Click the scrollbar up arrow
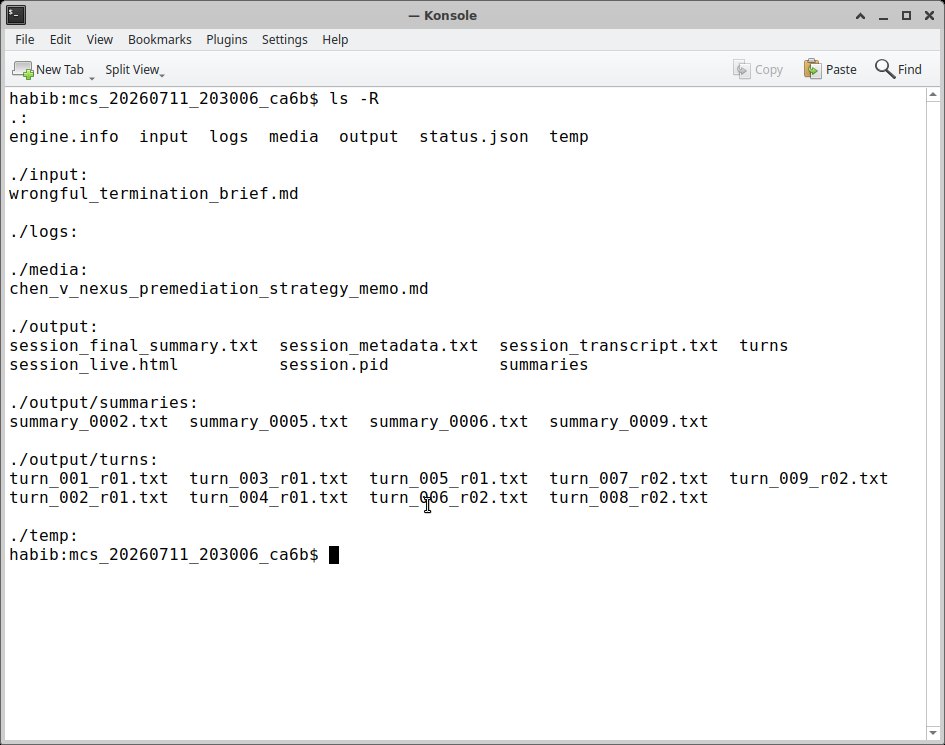 (933, 95)
